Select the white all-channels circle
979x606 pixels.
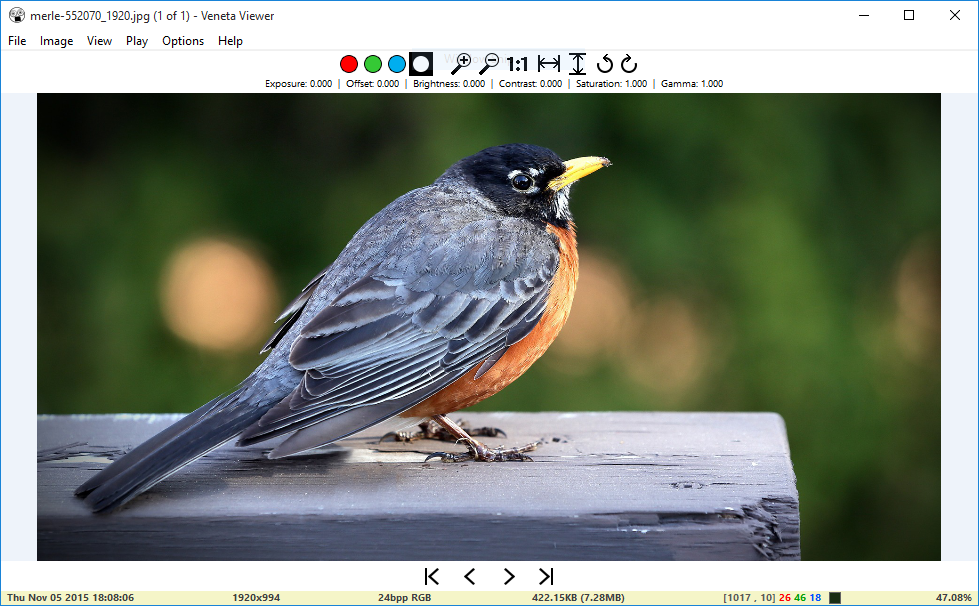(x=421, y=64)
